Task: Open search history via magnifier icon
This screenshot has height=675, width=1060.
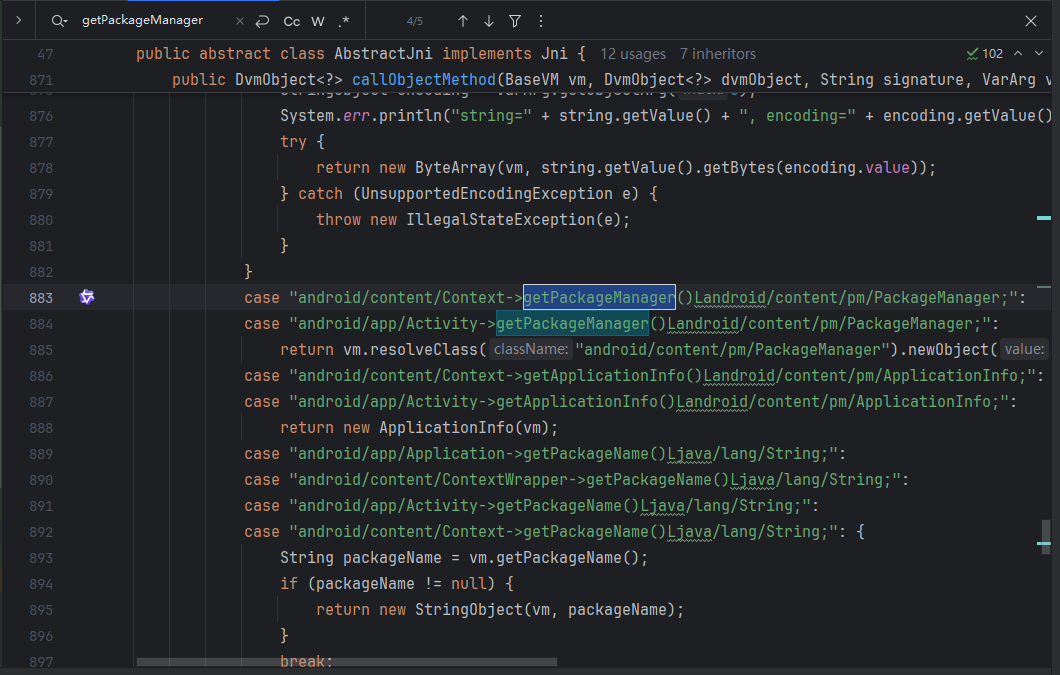Action: [60, 21]
